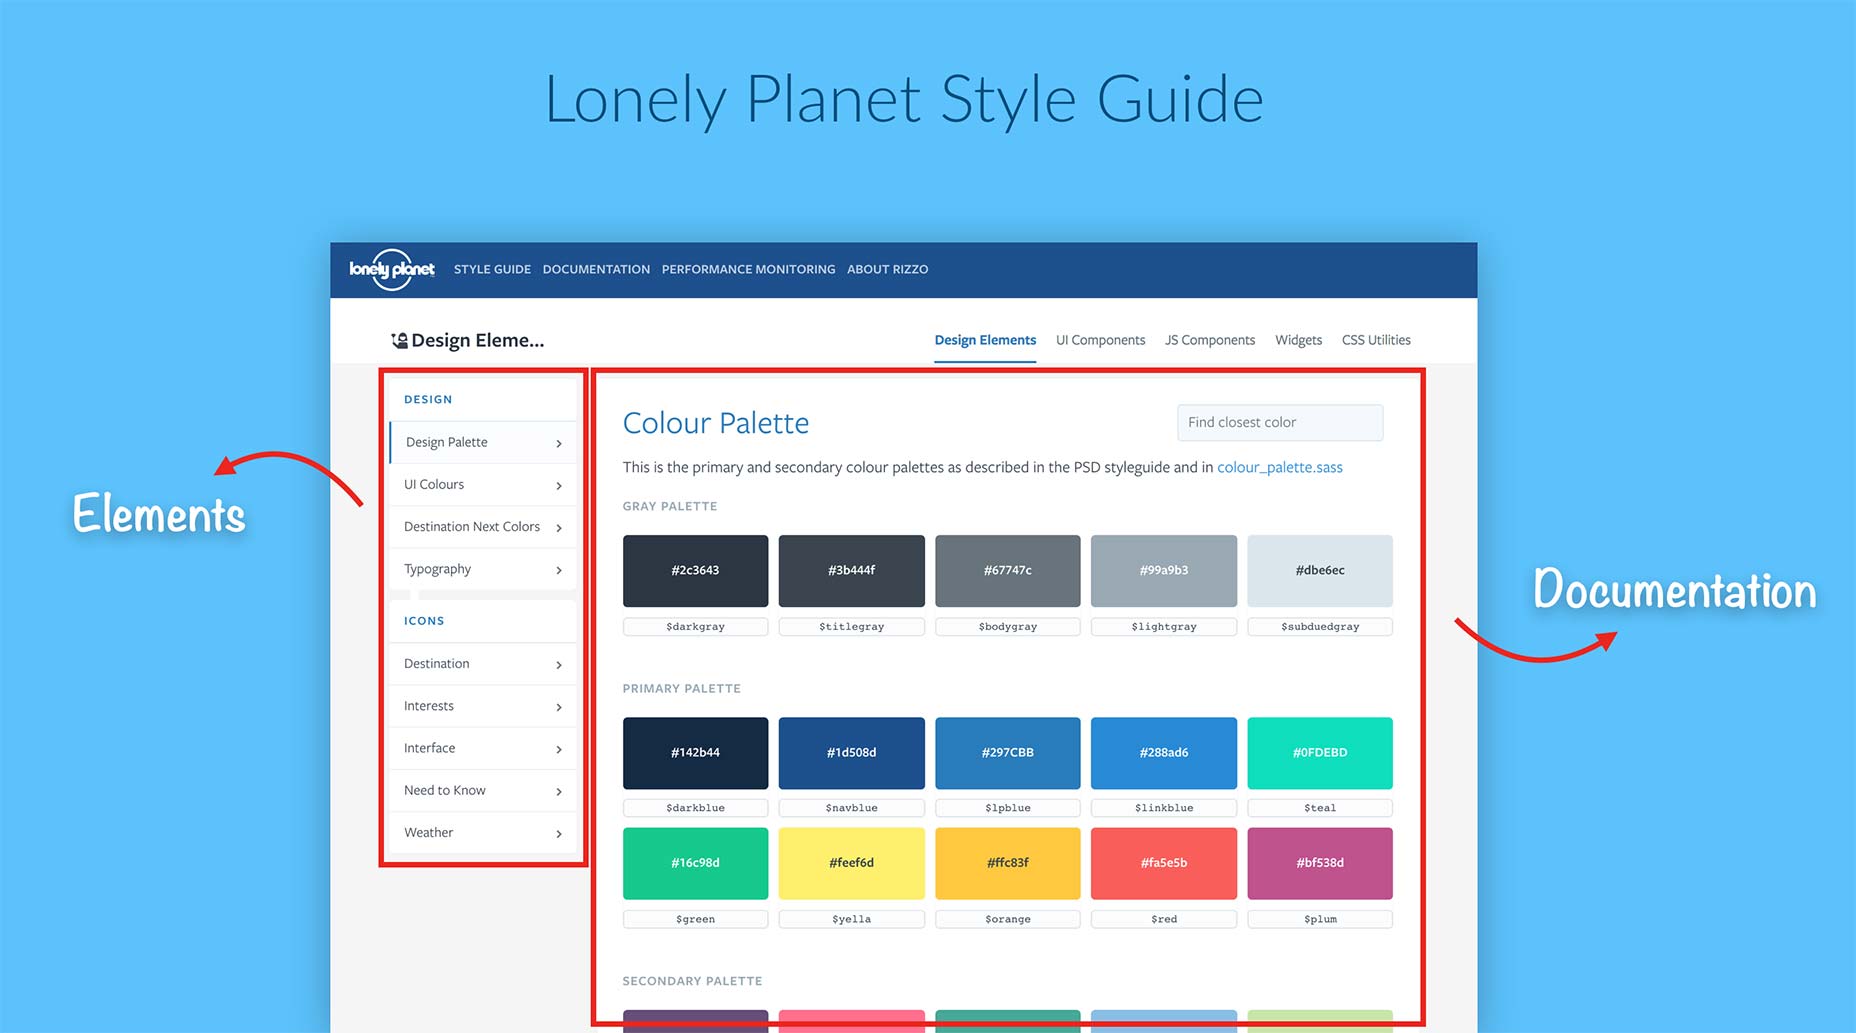This screenshot has width=1856, height=1033.
Task: Click the Lonely Planet logo
Action: point(391,269)
